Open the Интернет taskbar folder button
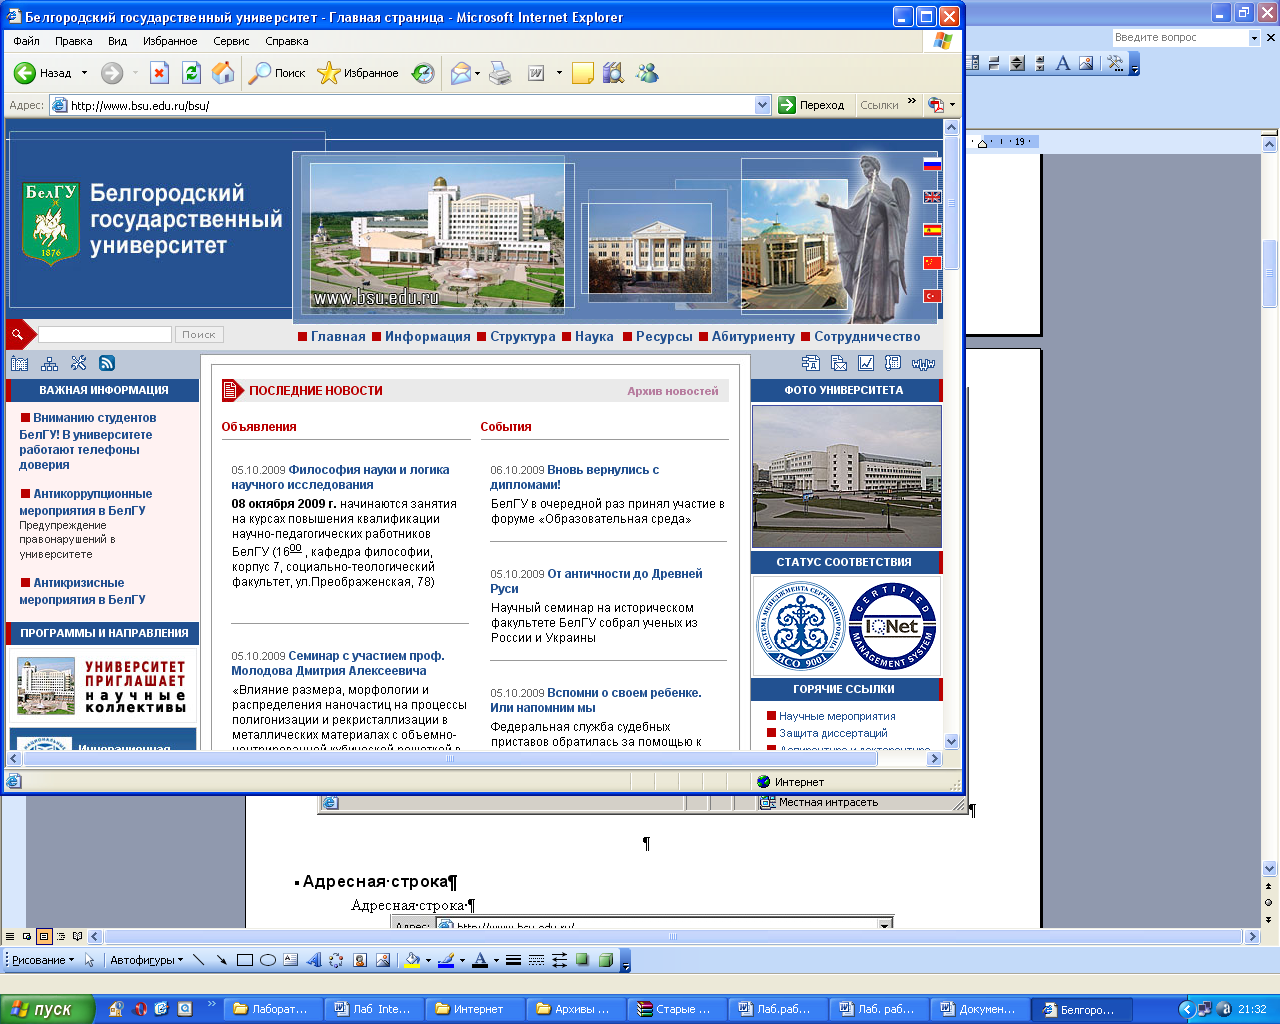The width and height of the screenshot is (1280, 1024). click(474, 1009)
